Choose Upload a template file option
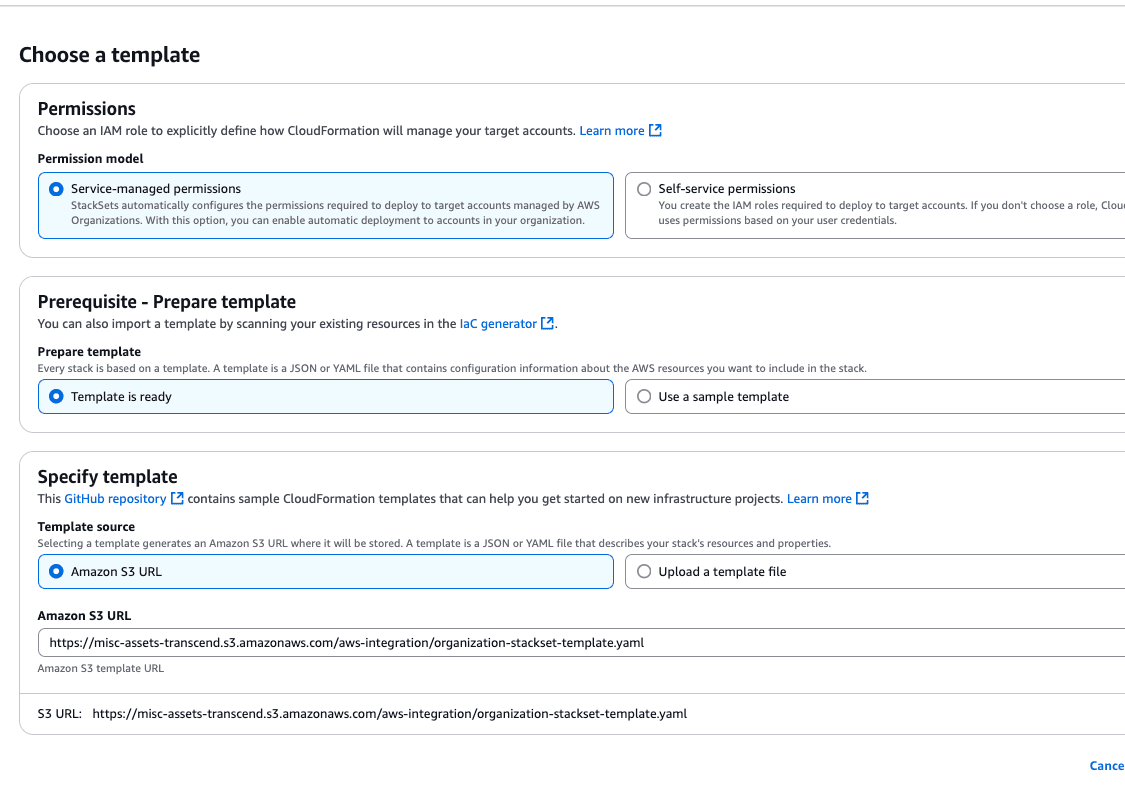Screen dimensions: 1125x800 644,571
